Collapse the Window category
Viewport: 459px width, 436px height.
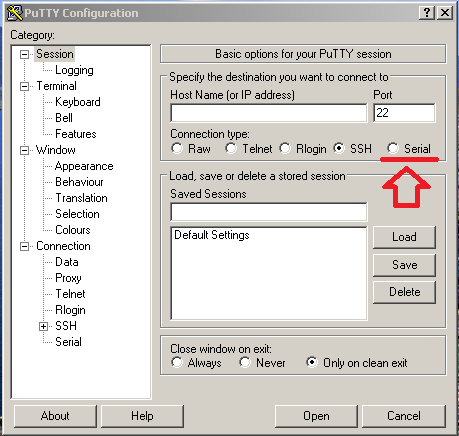point(24,150)
